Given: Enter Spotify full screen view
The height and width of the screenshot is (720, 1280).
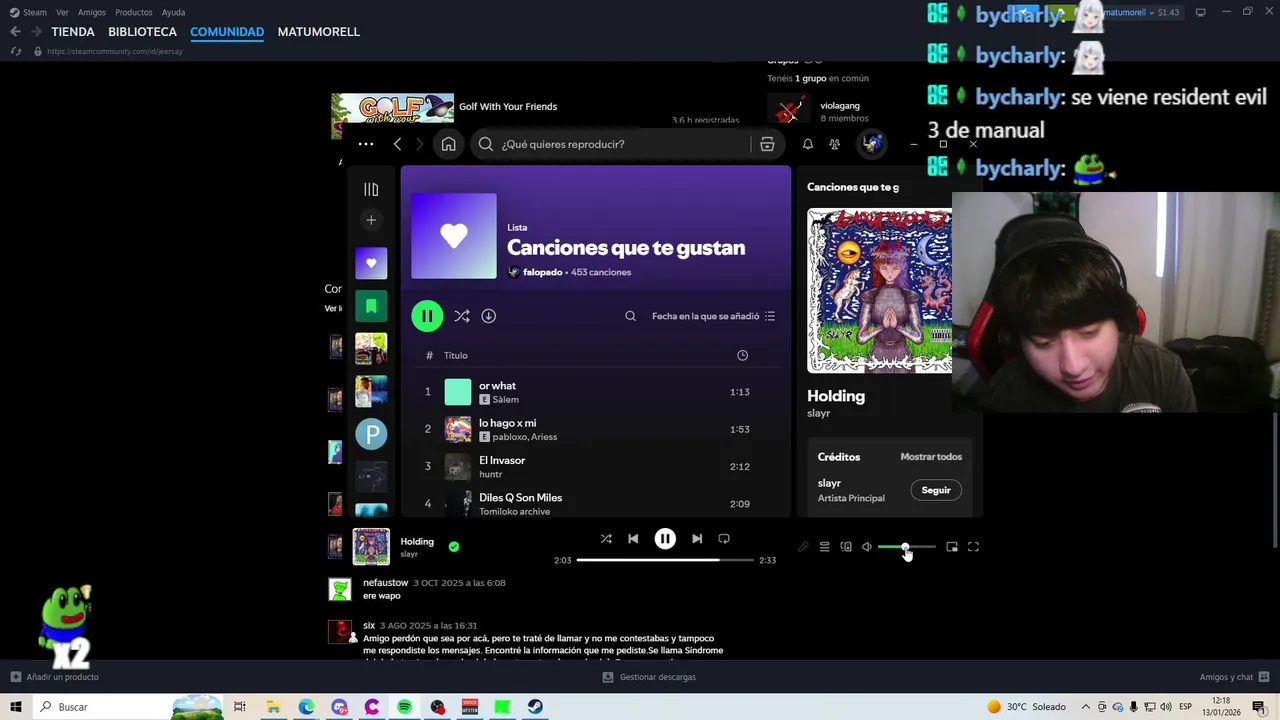Looking at the screenshot, I should pos(973,547).
